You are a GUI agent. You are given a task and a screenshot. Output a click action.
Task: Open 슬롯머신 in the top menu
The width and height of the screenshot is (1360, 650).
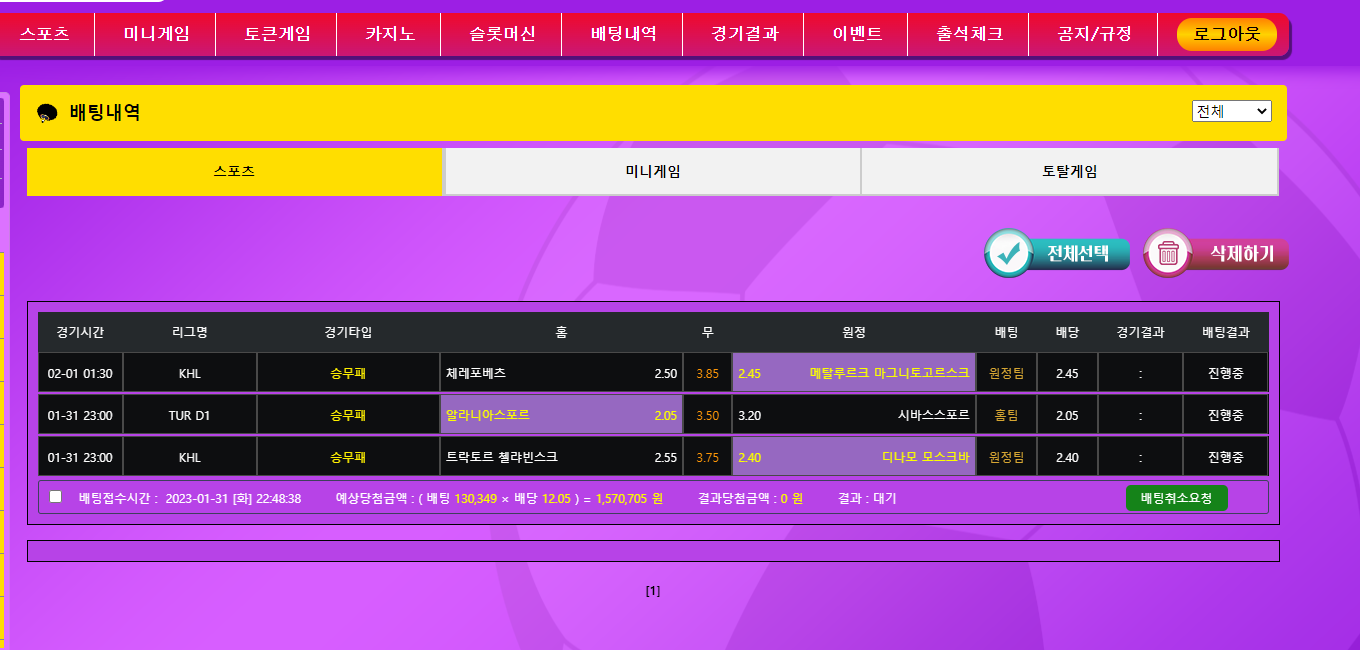coord(502,34)
